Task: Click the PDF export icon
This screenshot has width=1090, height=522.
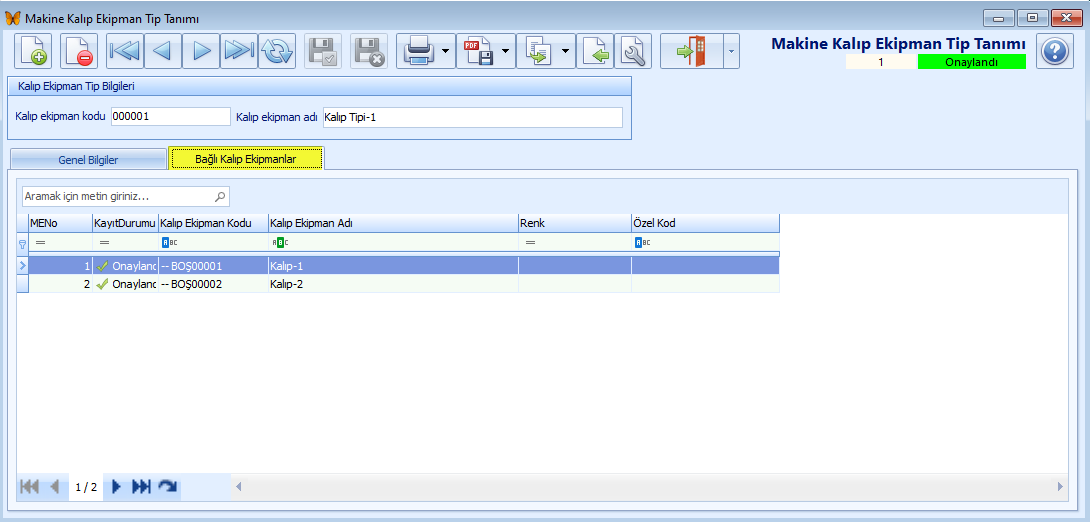Action: [x=478, y=51]
